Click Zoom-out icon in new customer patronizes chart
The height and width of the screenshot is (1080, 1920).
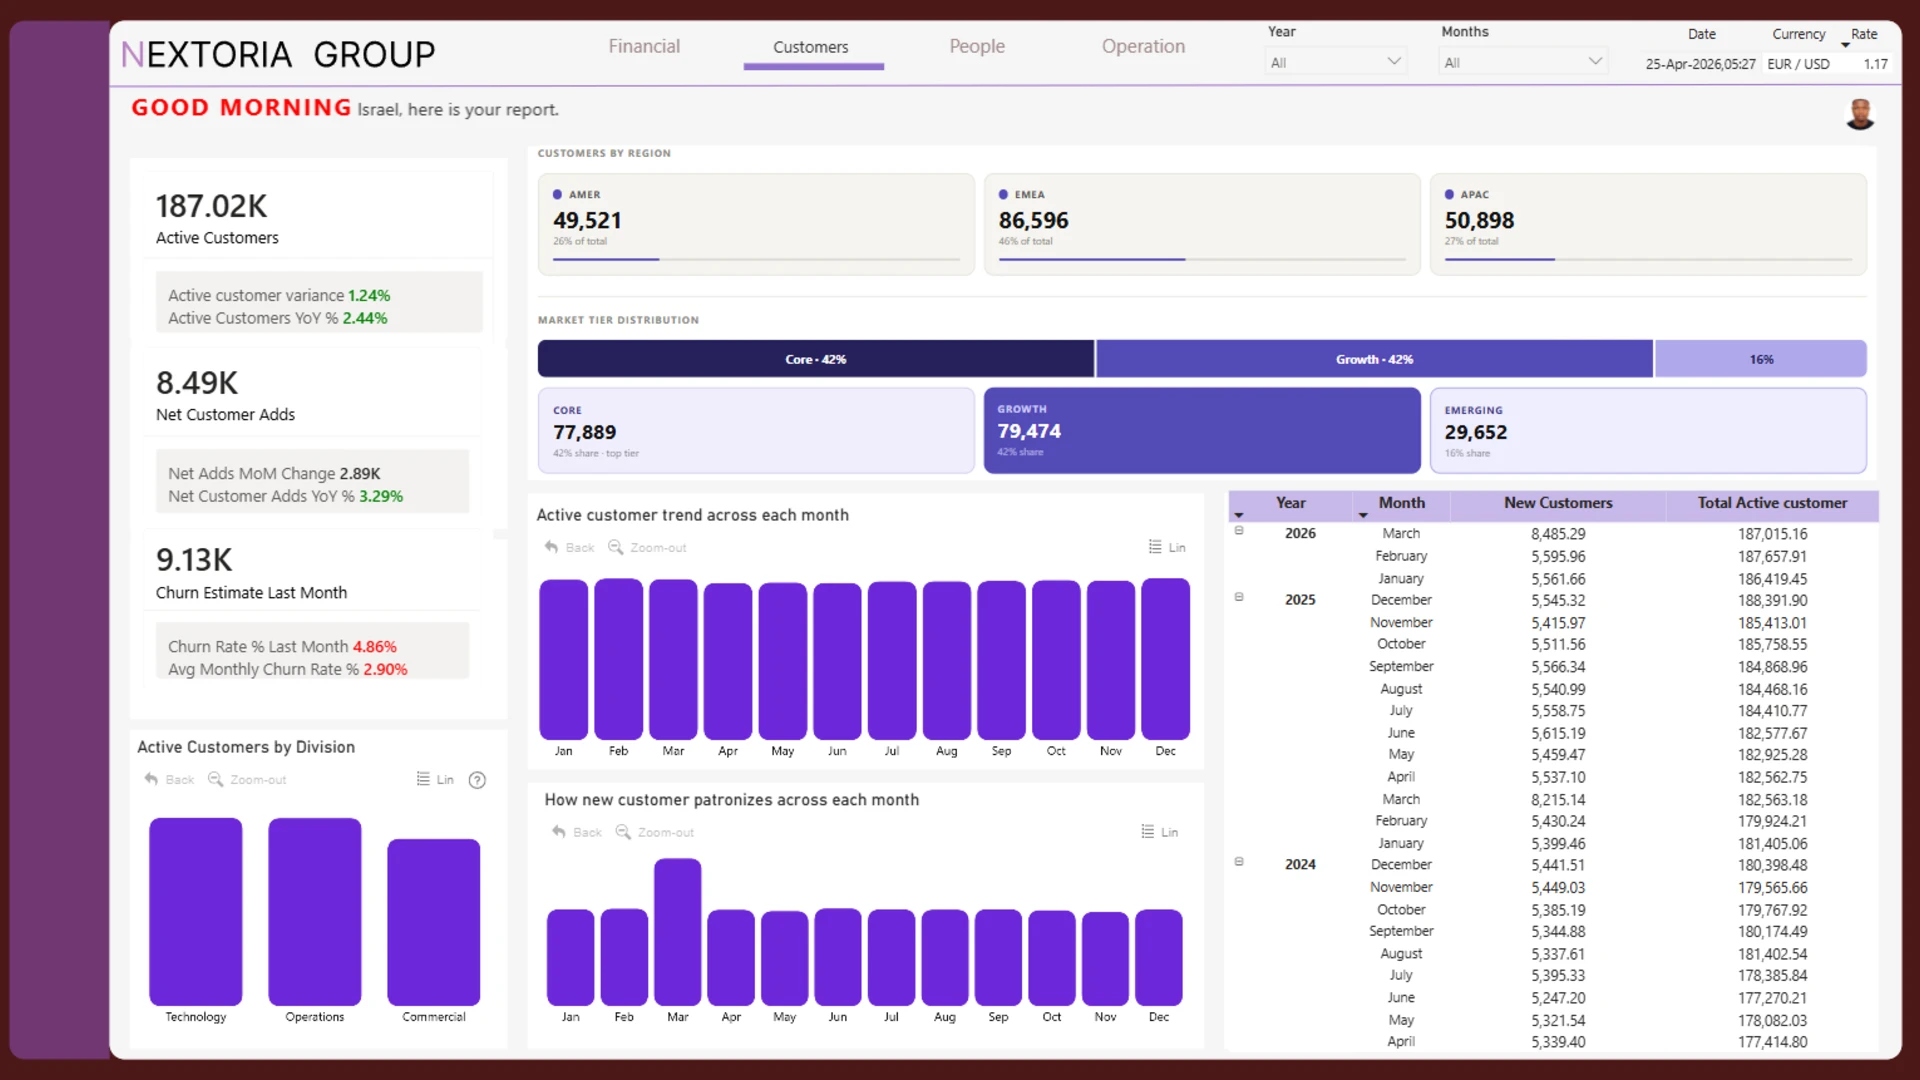(x=623, y=832)
